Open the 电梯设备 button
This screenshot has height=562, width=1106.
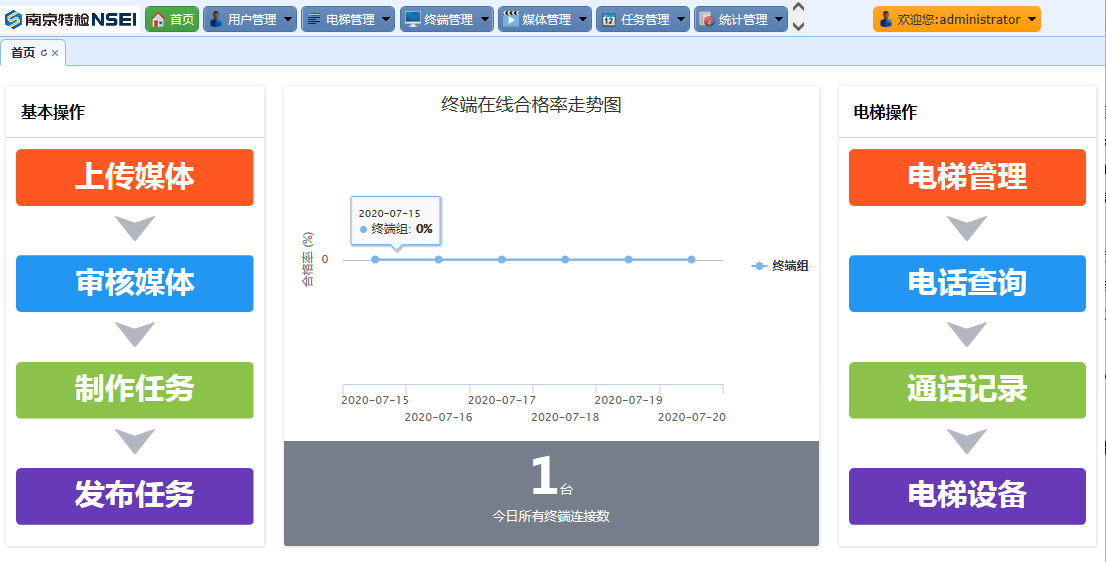pyautogui.click(x=967, y=496)
